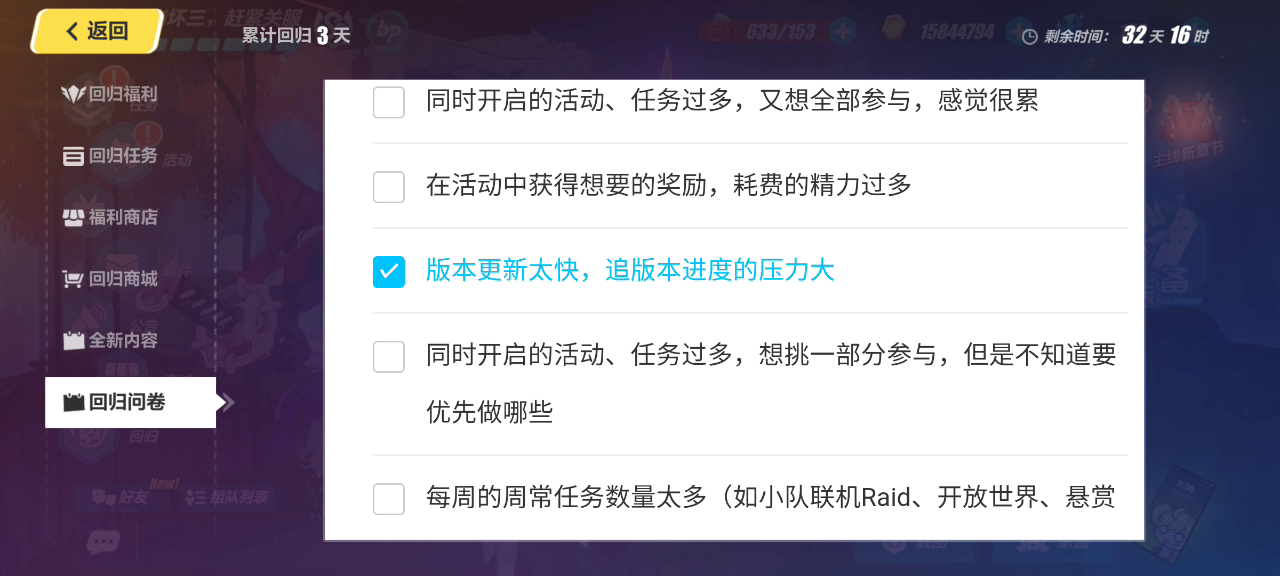The height and width of the screenshot is (576, 1280).
Task: Check the 不知道要优先做哪些 option checkbox
Action: 389,356
